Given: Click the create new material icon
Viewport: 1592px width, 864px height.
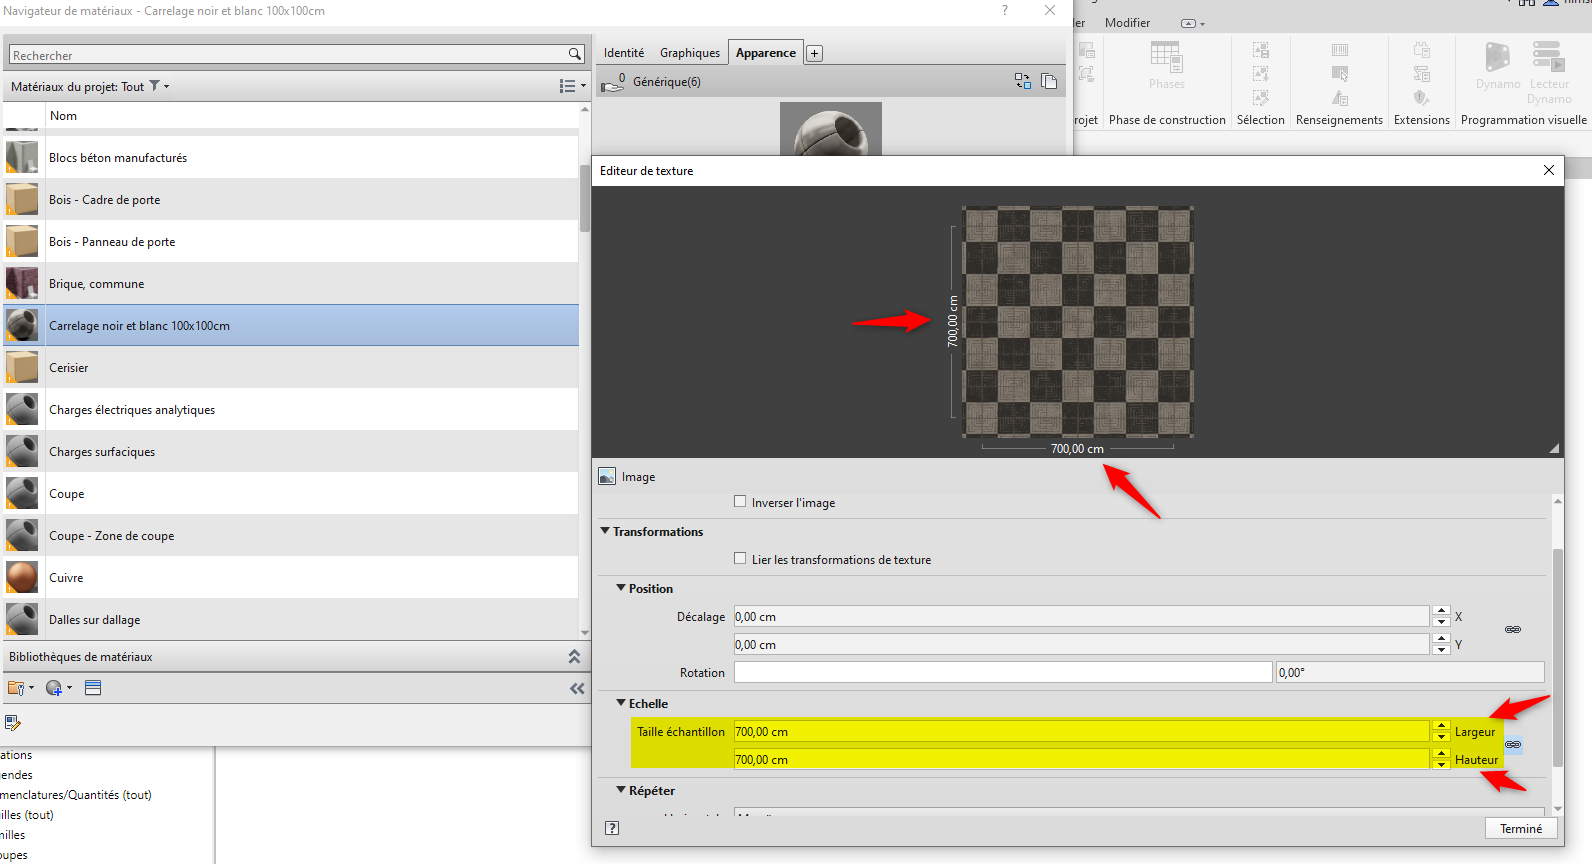Looking at the screenshot, I should pyautogui.click(x=55, y=688).
